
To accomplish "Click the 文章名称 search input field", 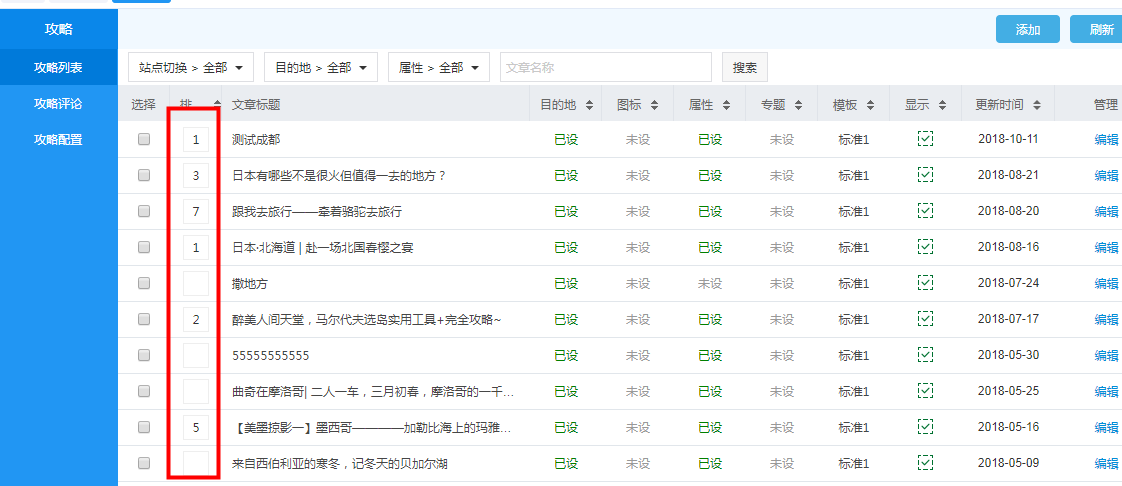I will pos(605,68).
